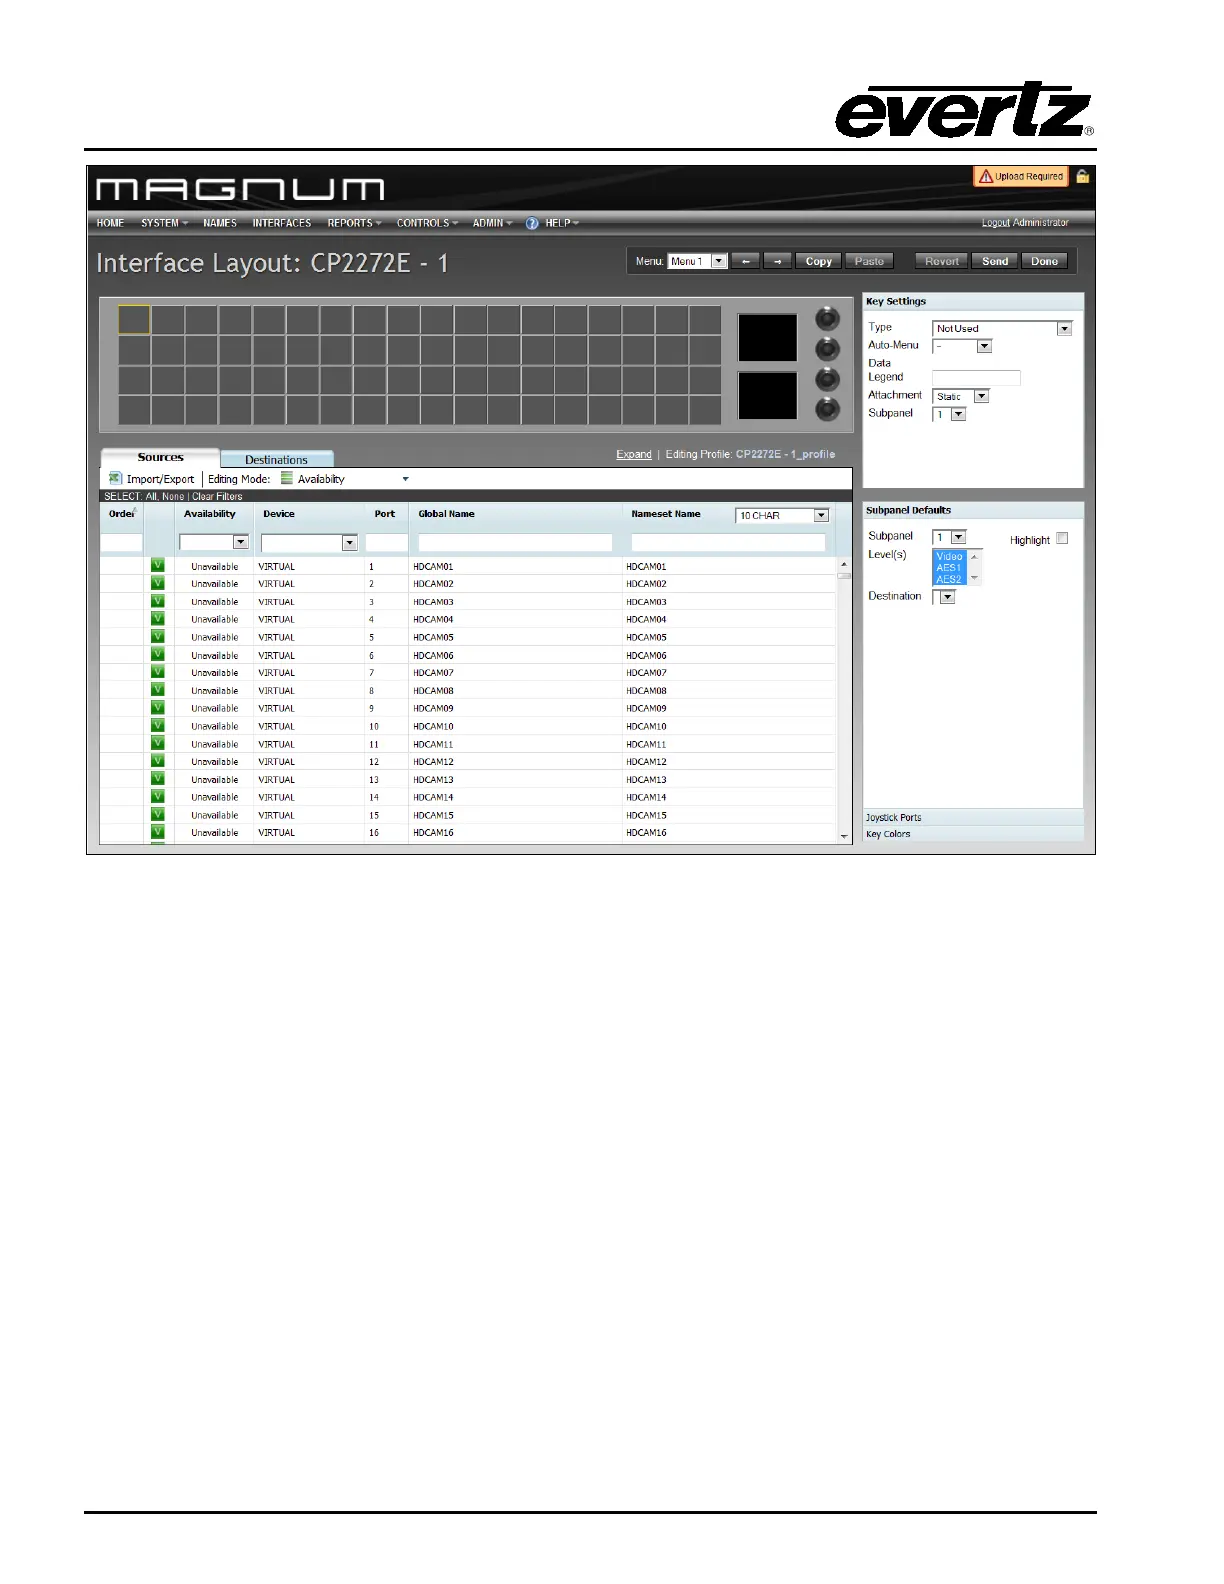Viewport: 1224px width, 1584px height.
Task: Go to next menu with right arrow
Action: coord(777,261)
